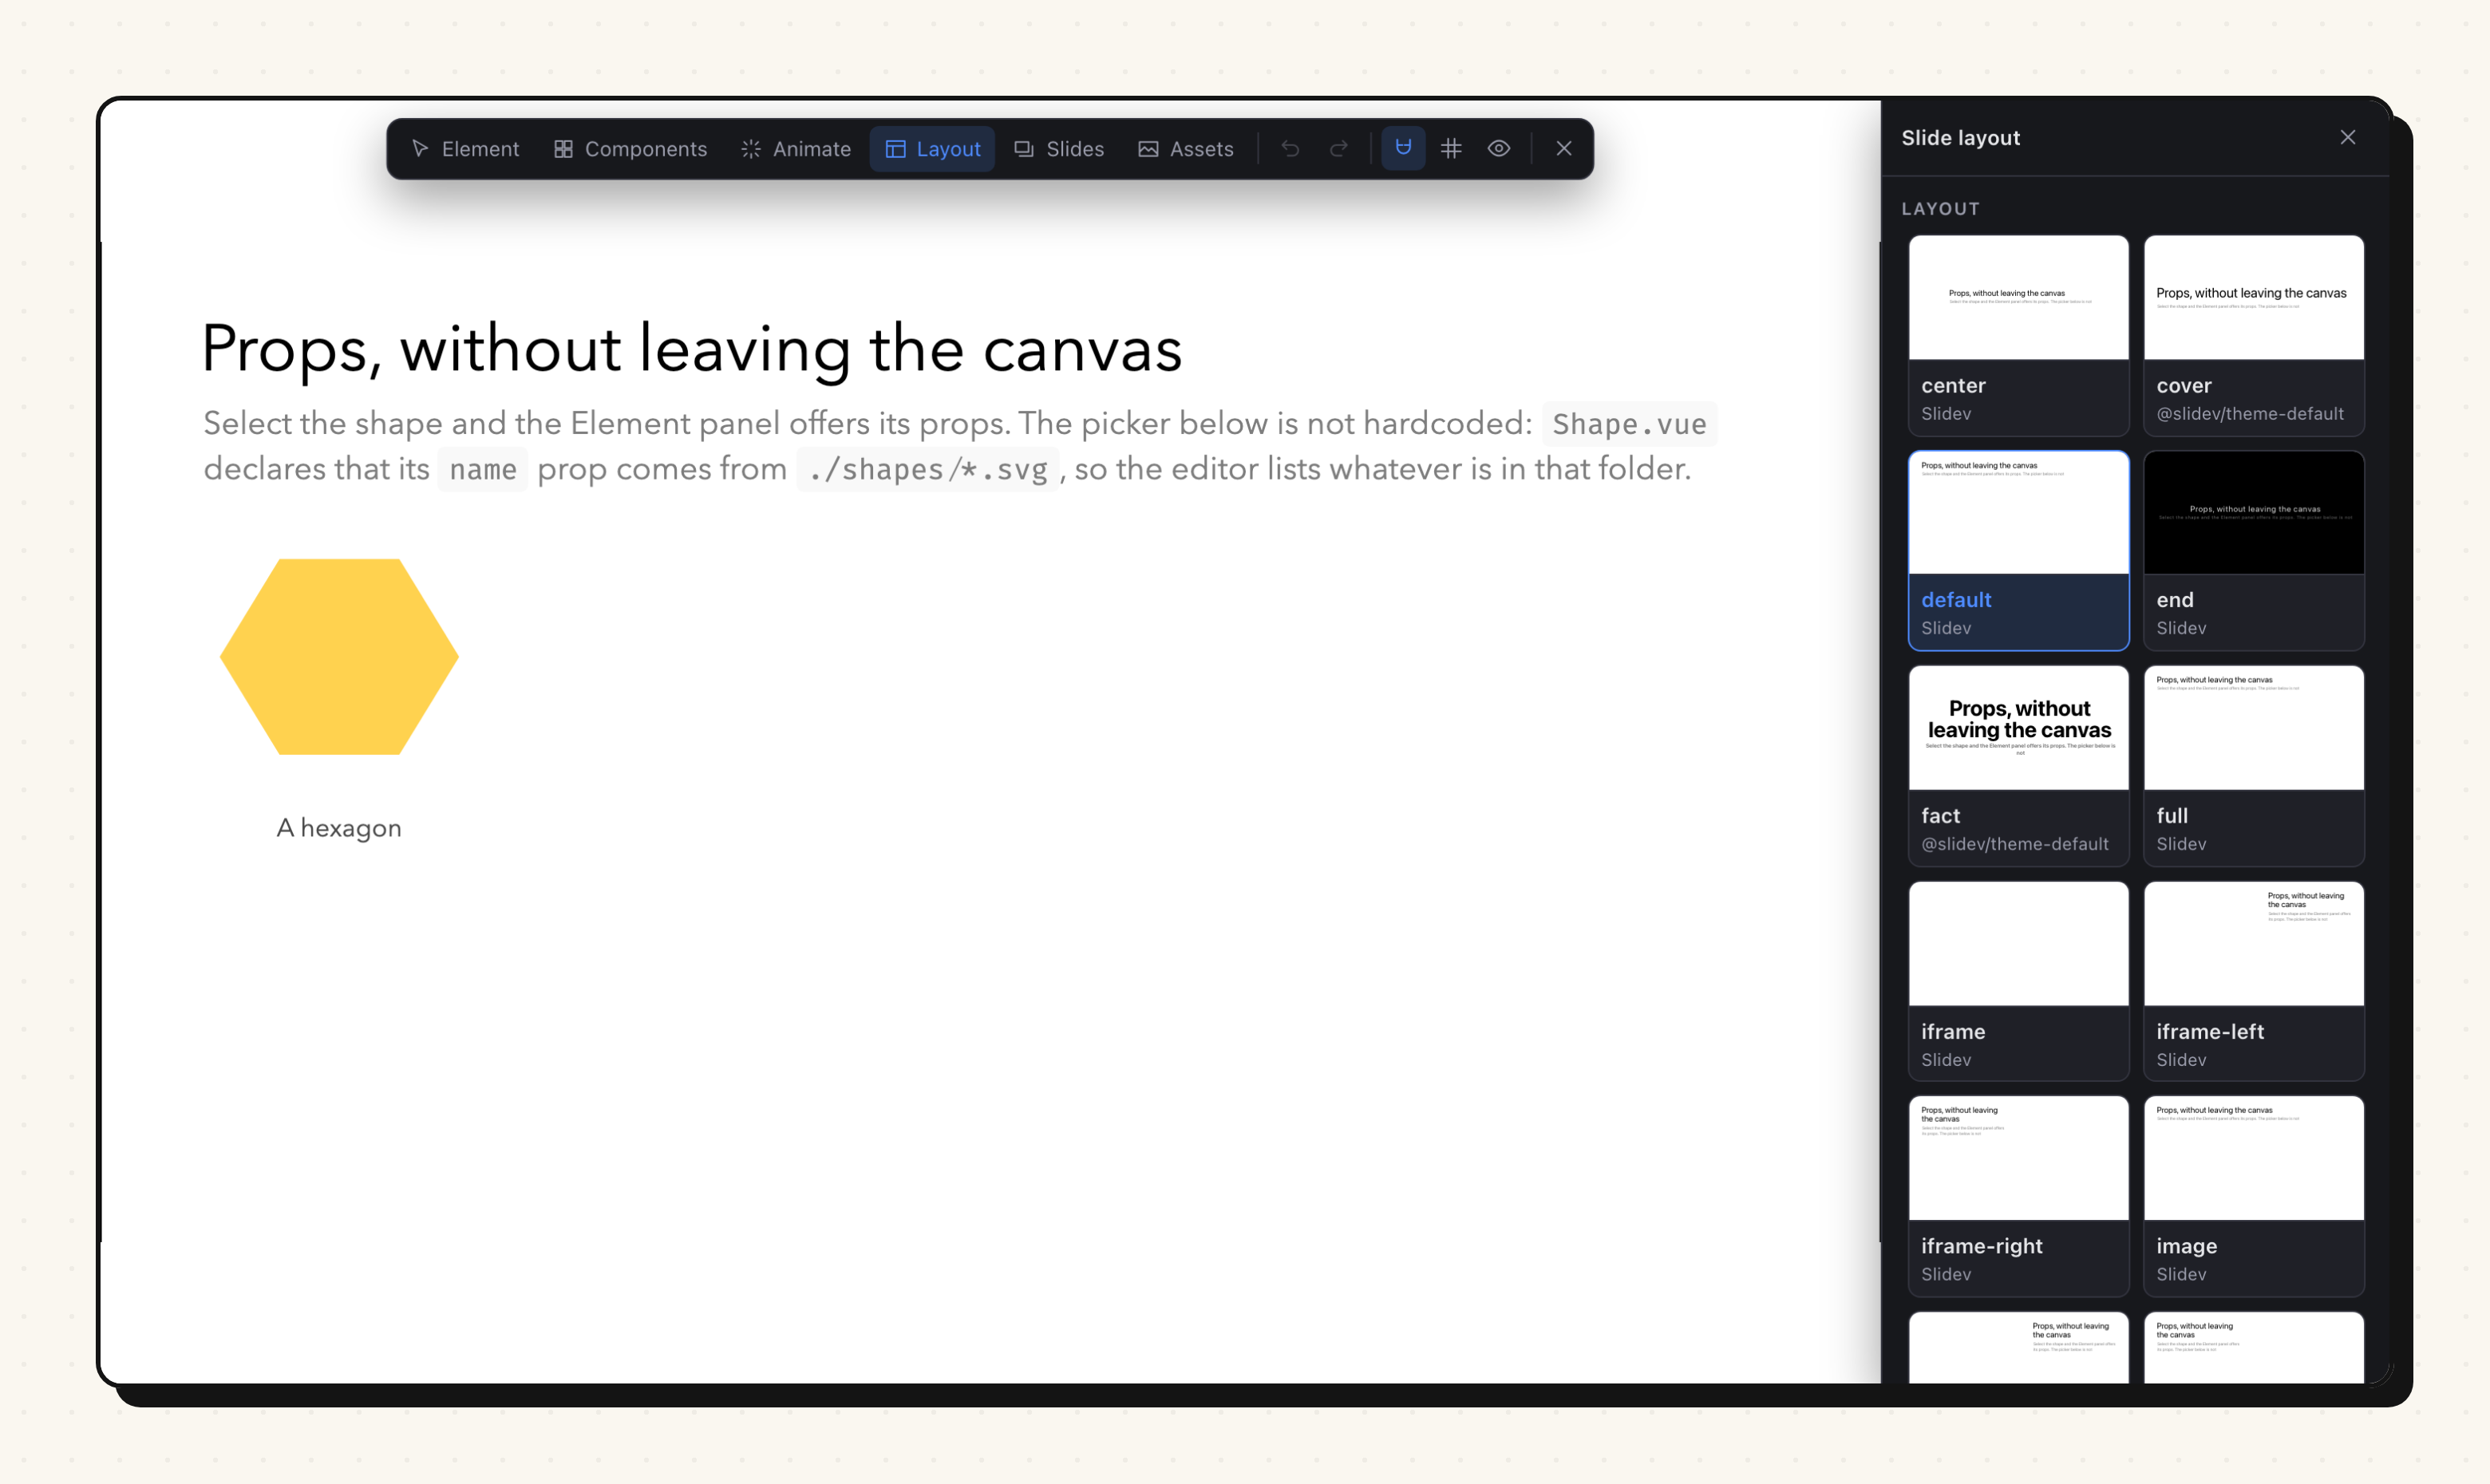The image size is (2490, 1484).
Task: Click the LAYOUT section label
Action: (1941, 209)
